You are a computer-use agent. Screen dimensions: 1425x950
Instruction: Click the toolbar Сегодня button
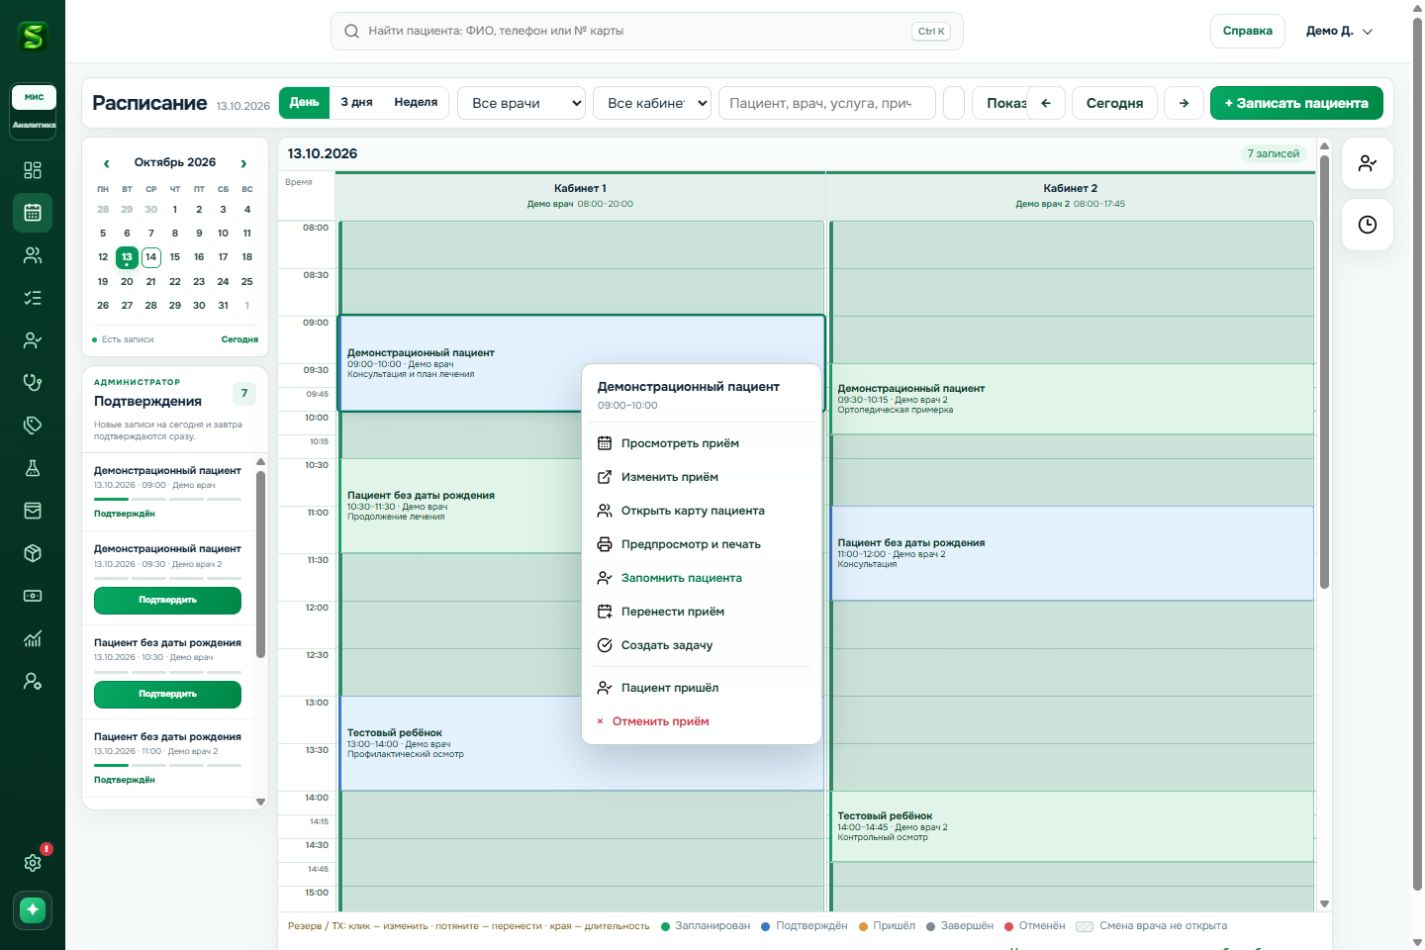tap(1114, 103)
